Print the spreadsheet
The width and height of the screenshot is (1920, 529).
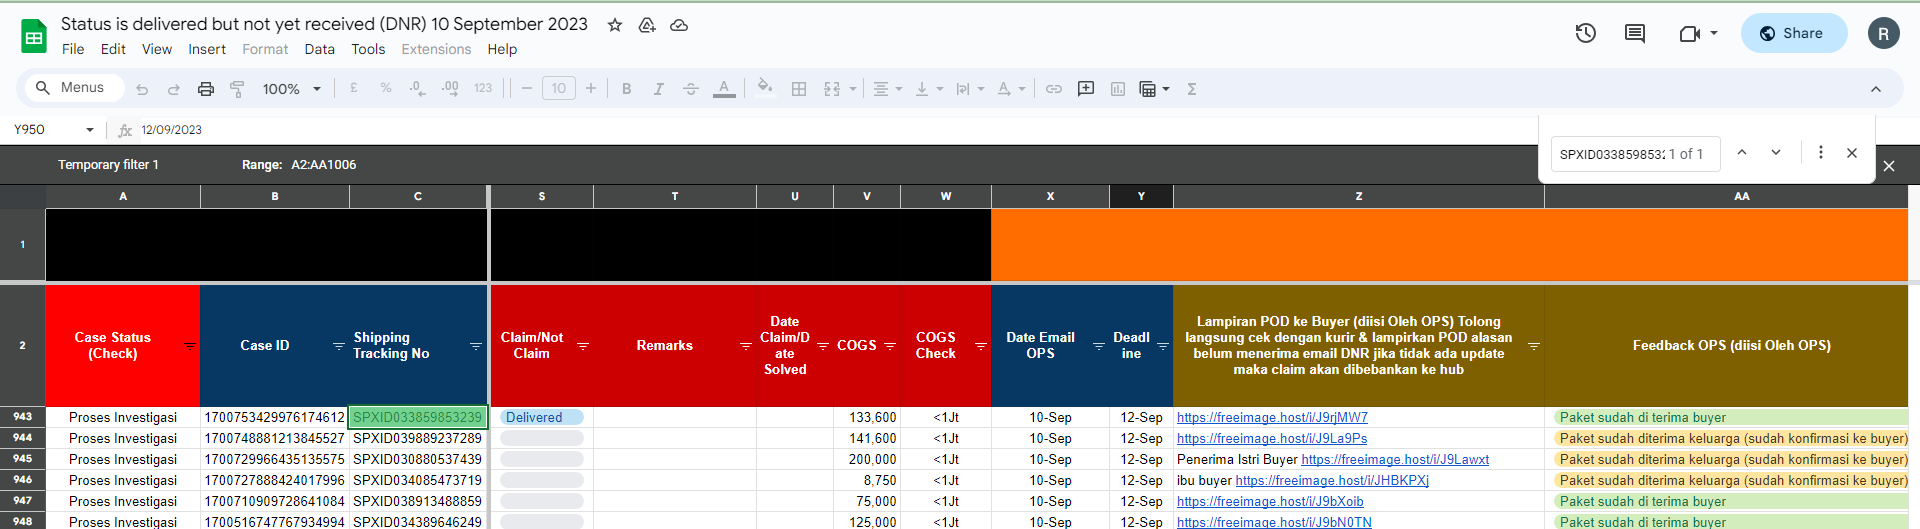click(x=206, y=89)
